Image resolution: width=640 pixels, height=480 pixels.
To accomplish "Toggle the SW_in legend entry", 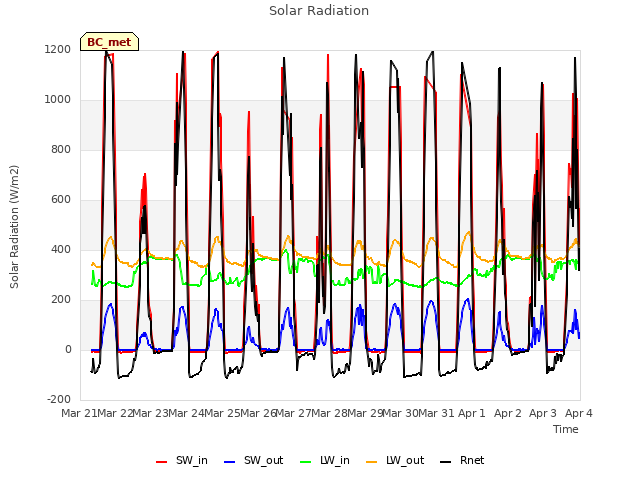I will [182, 460].
